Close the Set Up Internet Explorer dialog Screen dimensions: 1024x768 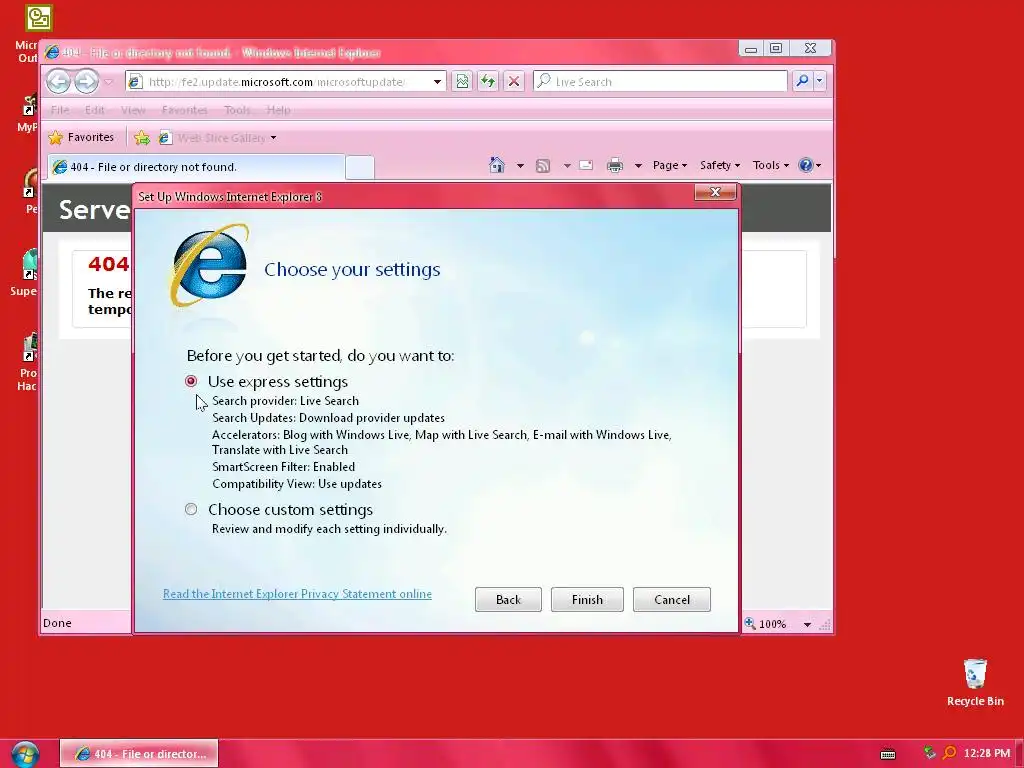(715, 192)
